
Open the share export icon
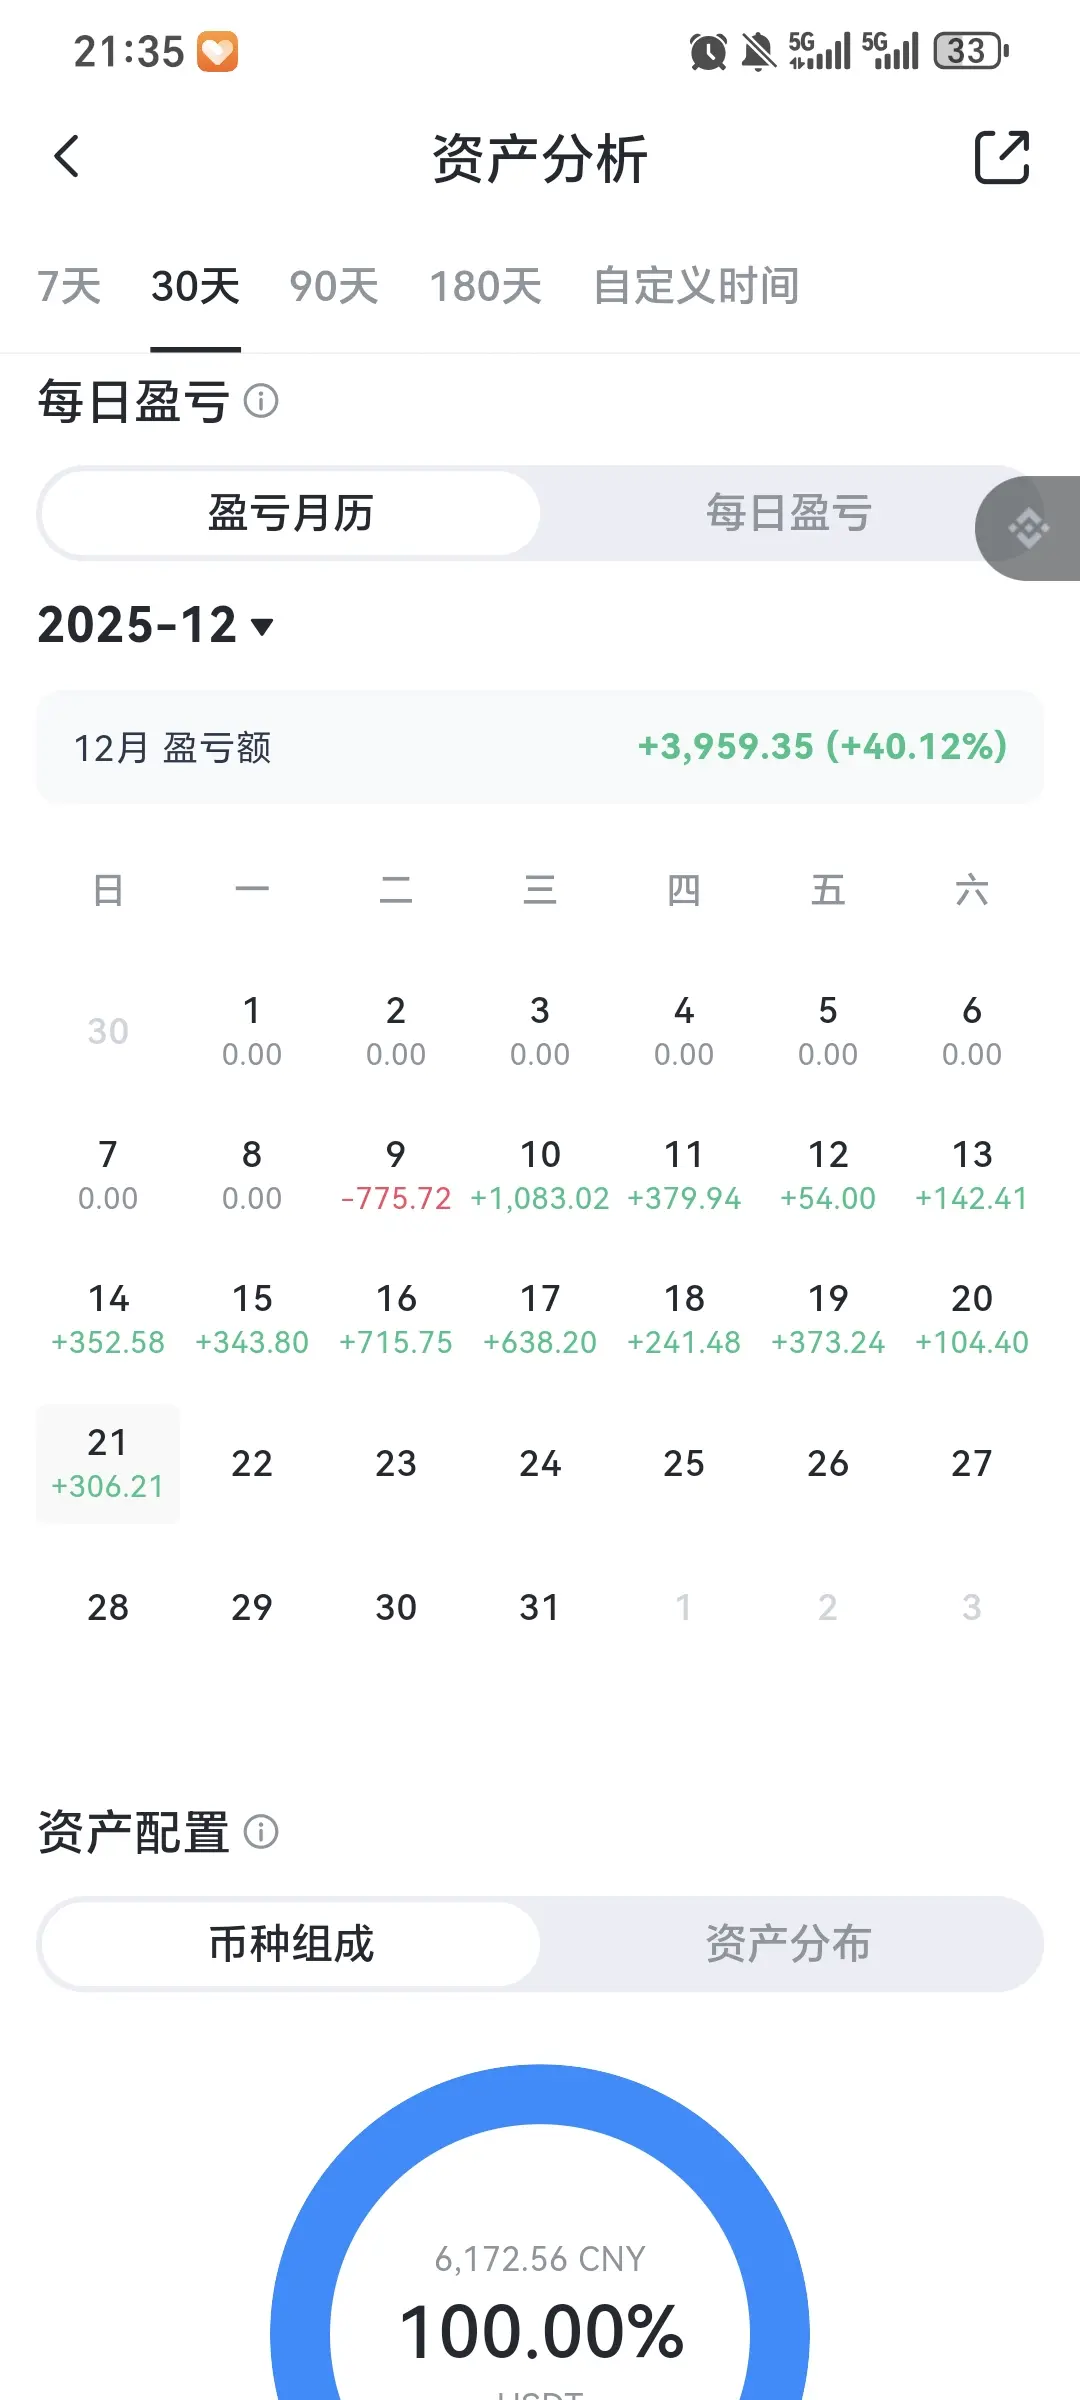[1002, 157]
